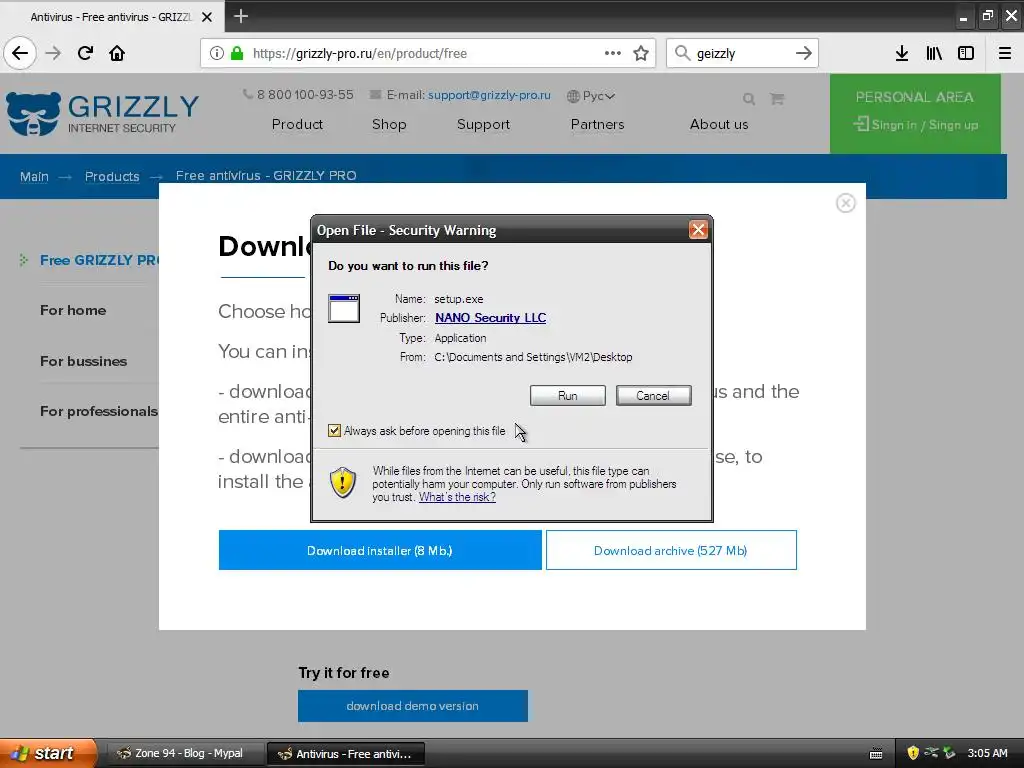Open the page actions three-dots menu
Image resolution: width=1024 pixels, height=768 pixels.
pyautogui.click(x=613, y=53)
